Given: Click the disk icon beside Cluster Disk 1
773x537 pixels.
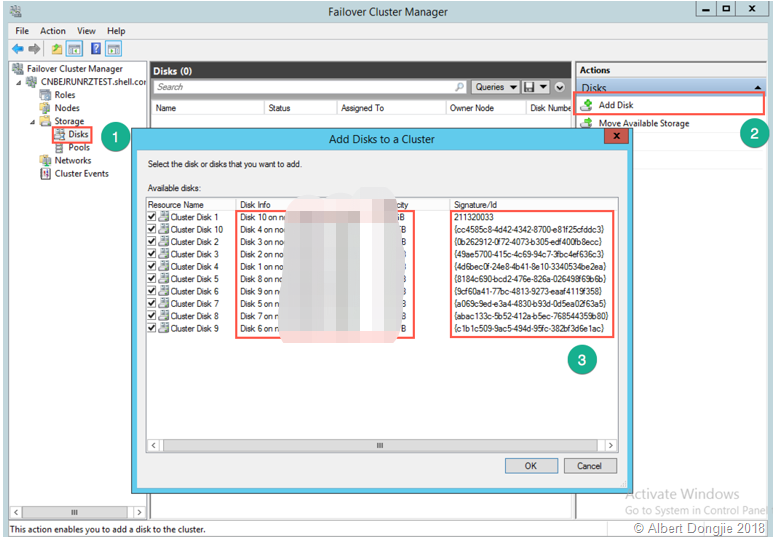Looking at the screenshot, I should (164, 217).
